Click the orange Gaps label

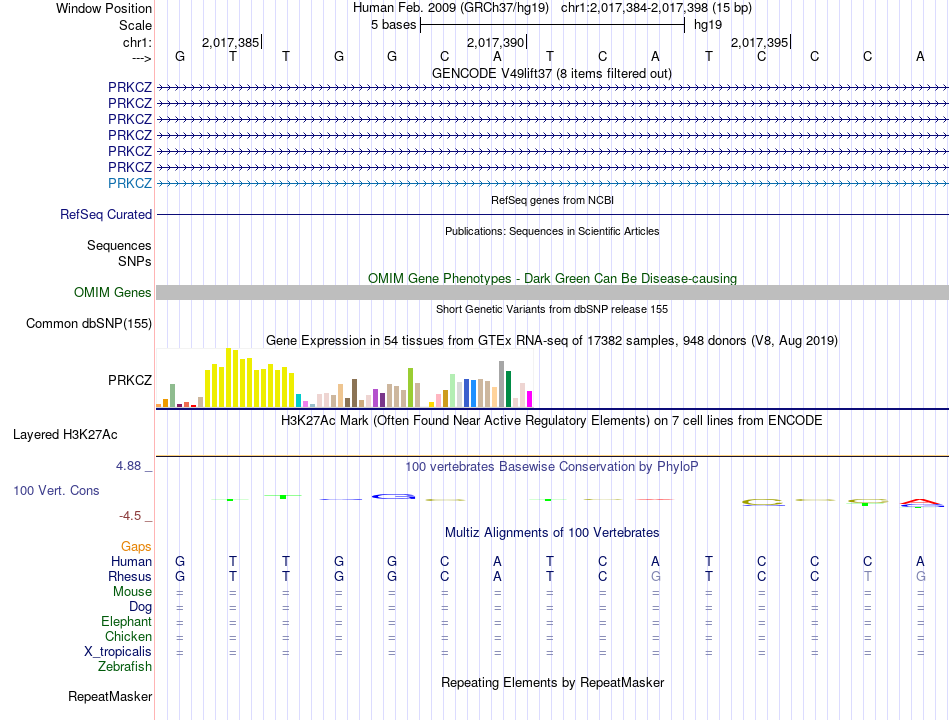coord(136,547)
